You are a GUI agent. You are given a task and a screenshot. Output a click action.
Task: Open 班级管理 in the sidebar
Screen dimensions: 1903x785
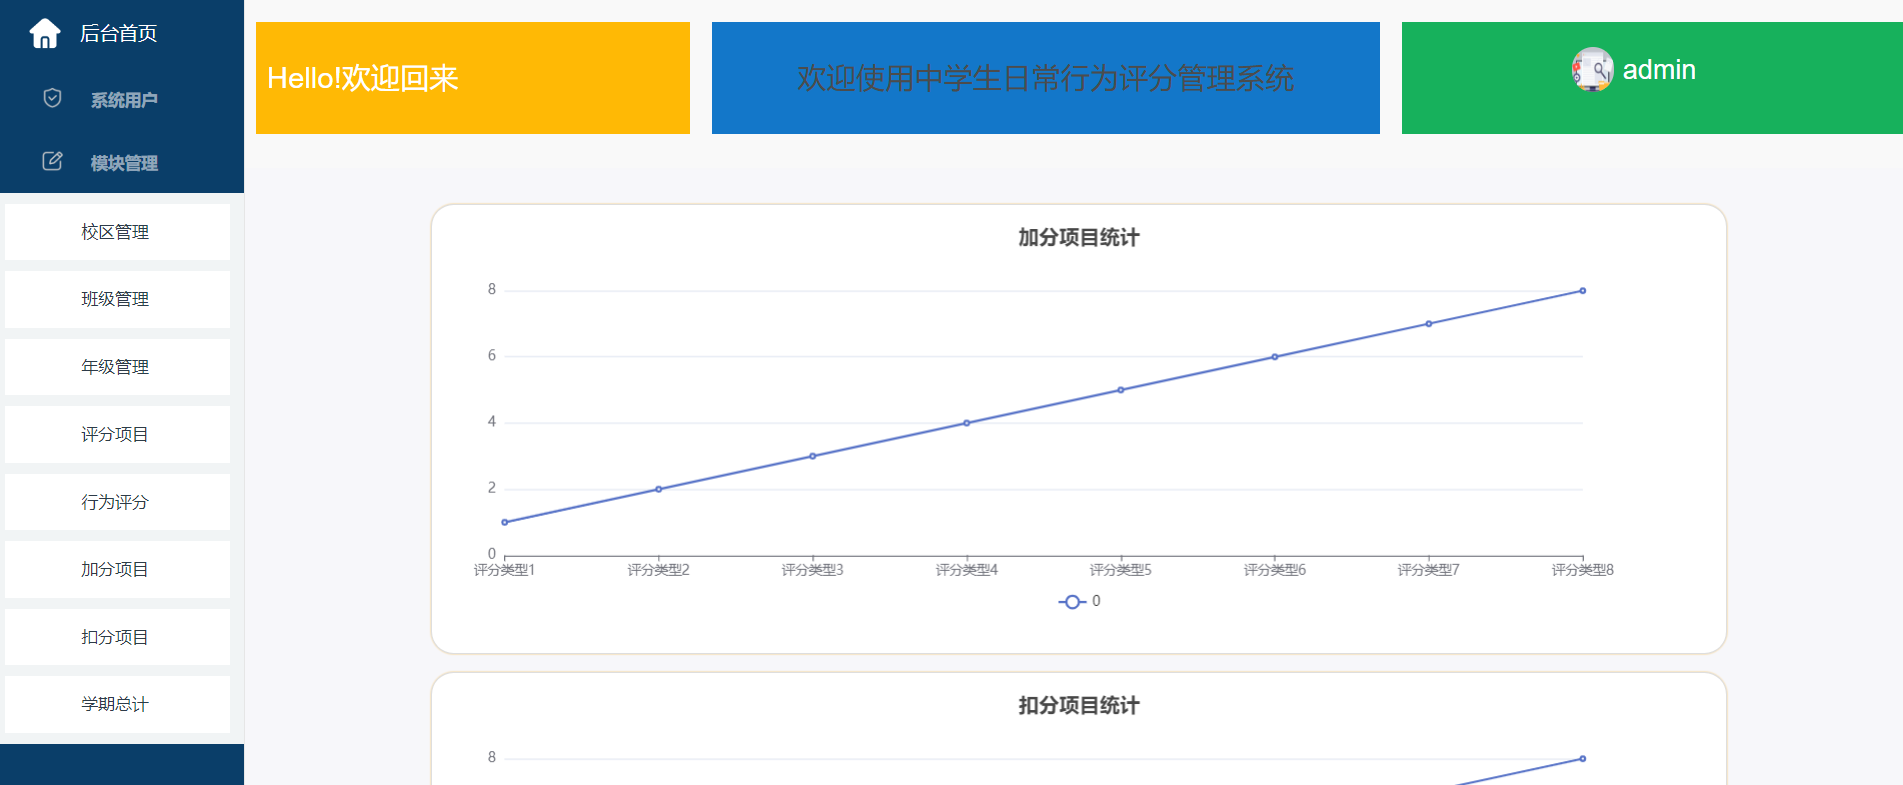coord(117,299)
